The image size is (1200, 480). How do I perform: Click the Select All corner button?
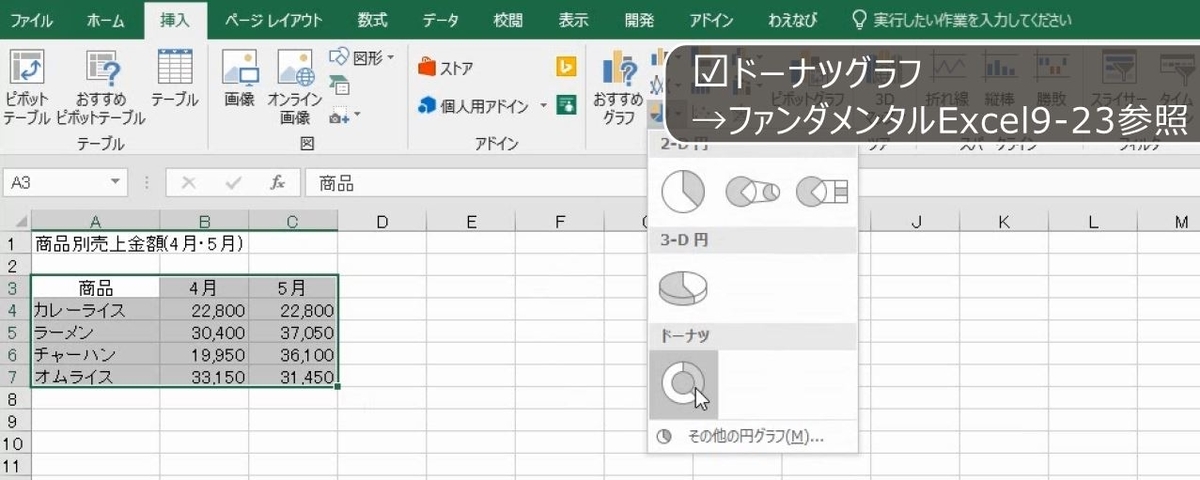[15, 221]
